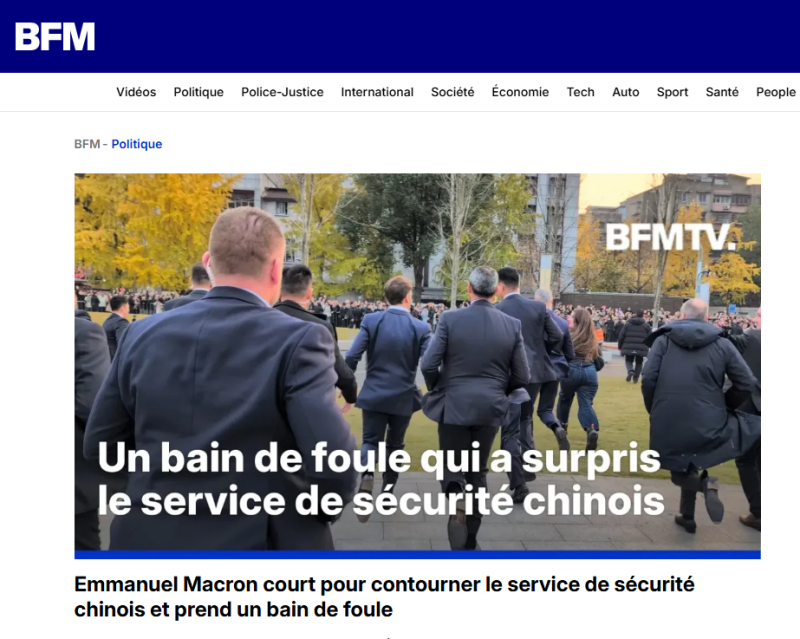Navigate to Économie section
800x639 pixels.
coord(520,92)
